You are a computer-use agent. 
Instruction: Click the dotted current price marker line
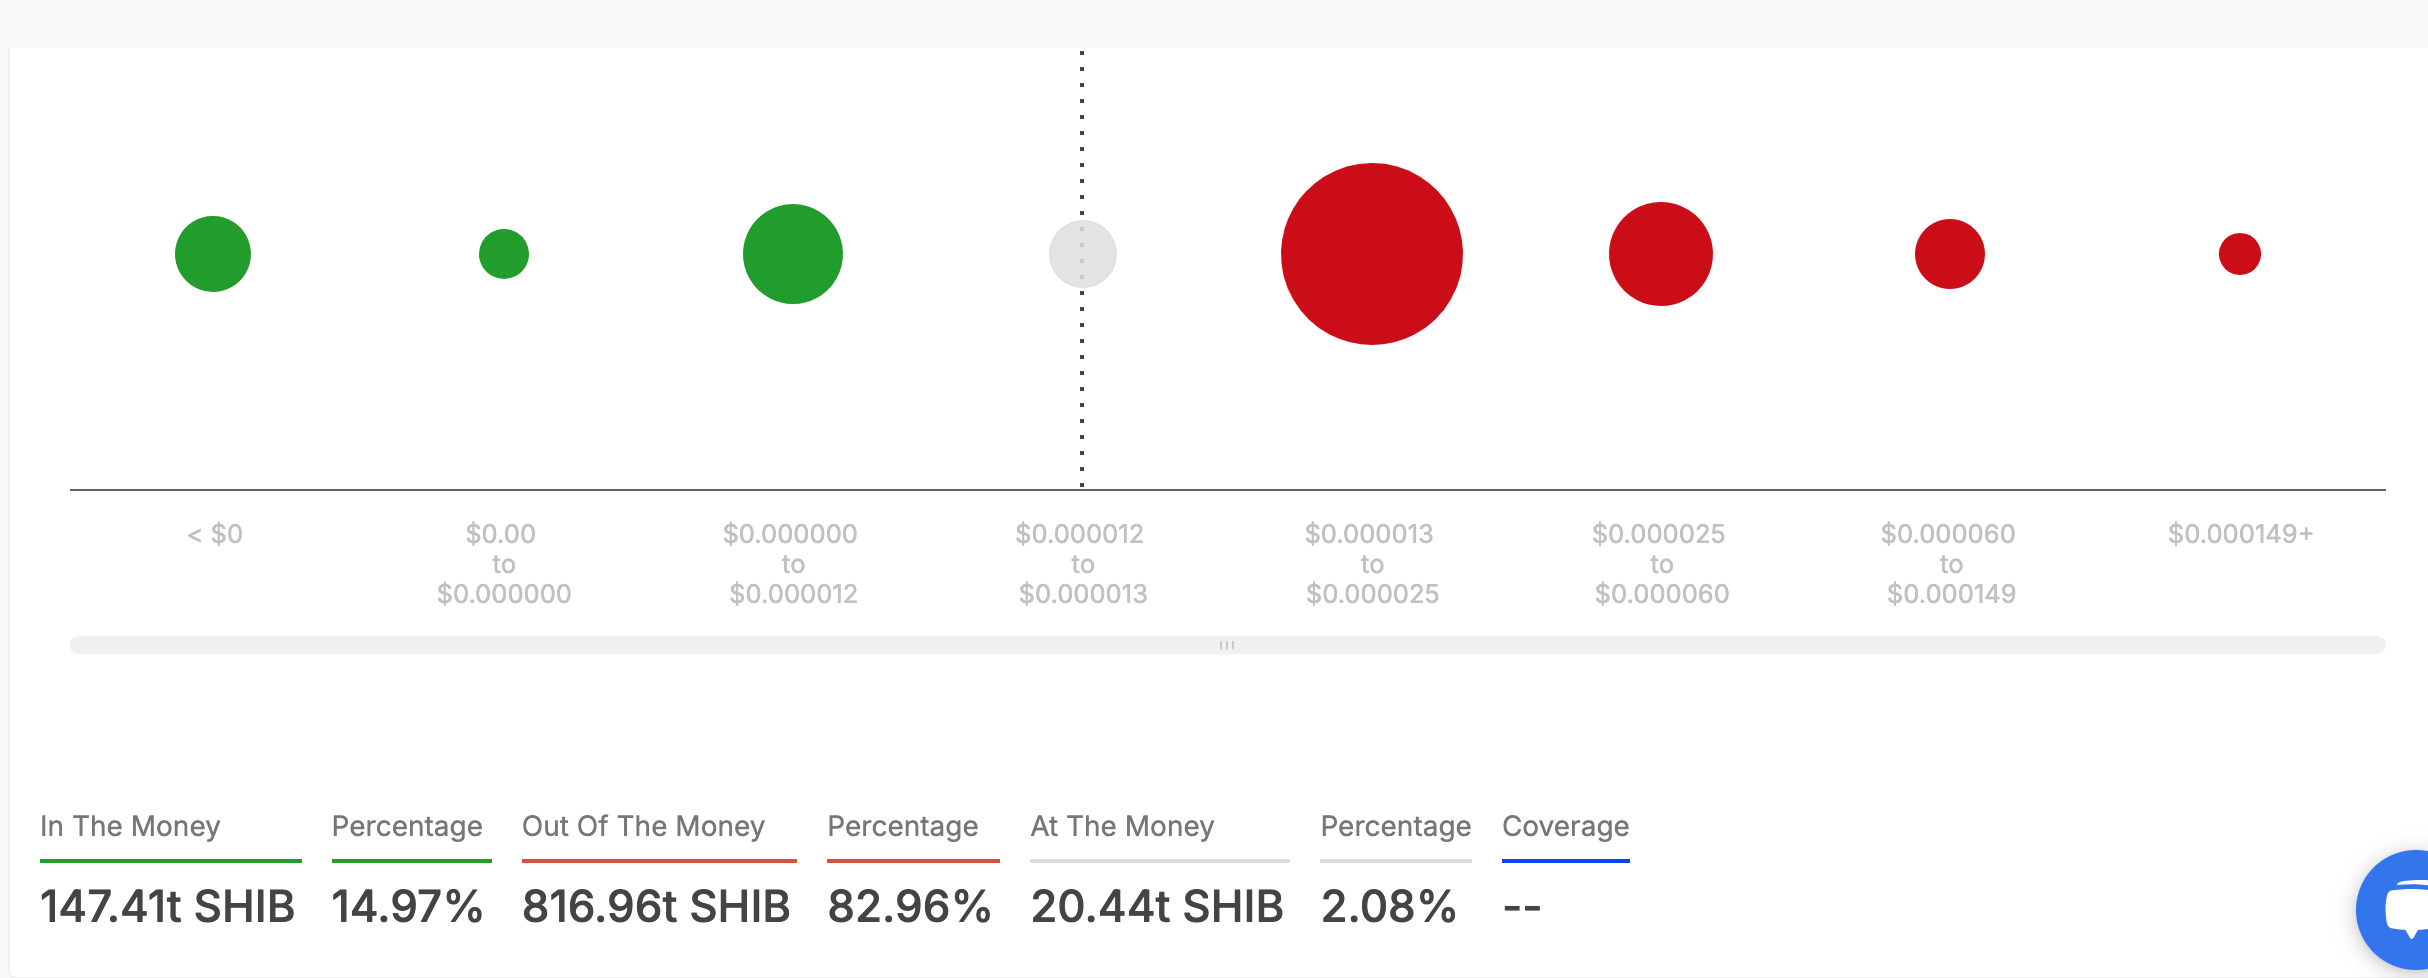(1082, 400)
